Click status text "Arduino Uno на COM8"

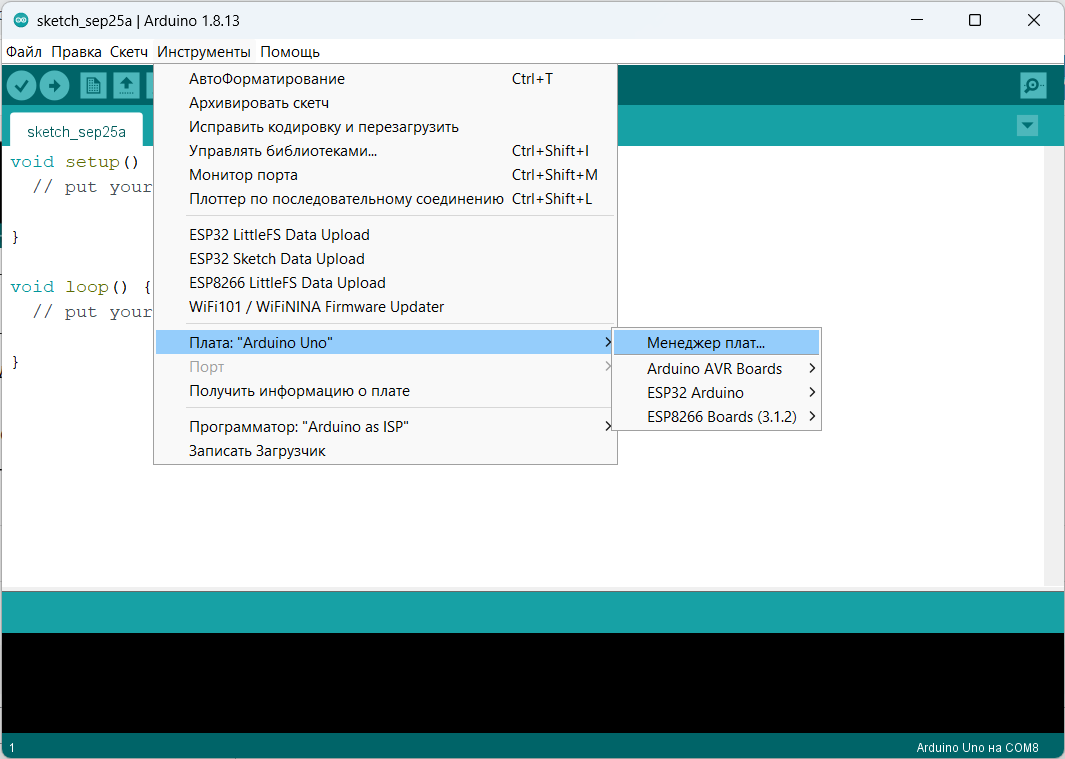pyautogui.click(x=977, y=747)
